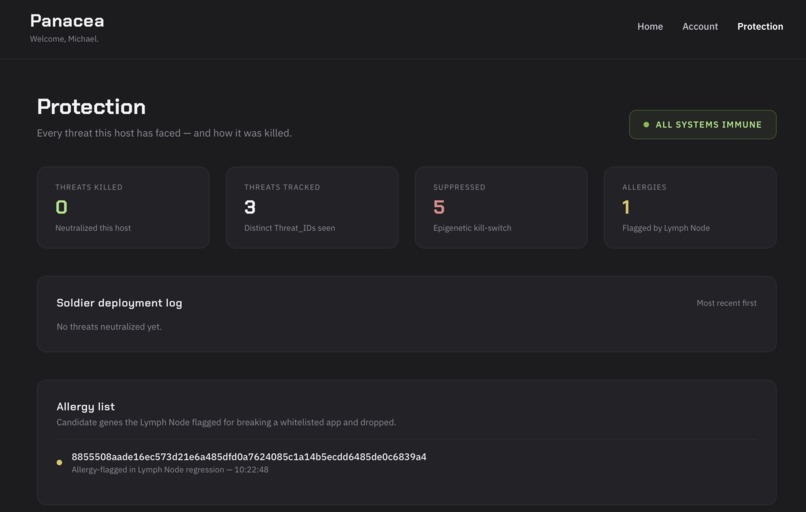Click 'Flagged by Lymph Node' caption
Viewport: 806px width, 512px height.
tap(666, 228)
